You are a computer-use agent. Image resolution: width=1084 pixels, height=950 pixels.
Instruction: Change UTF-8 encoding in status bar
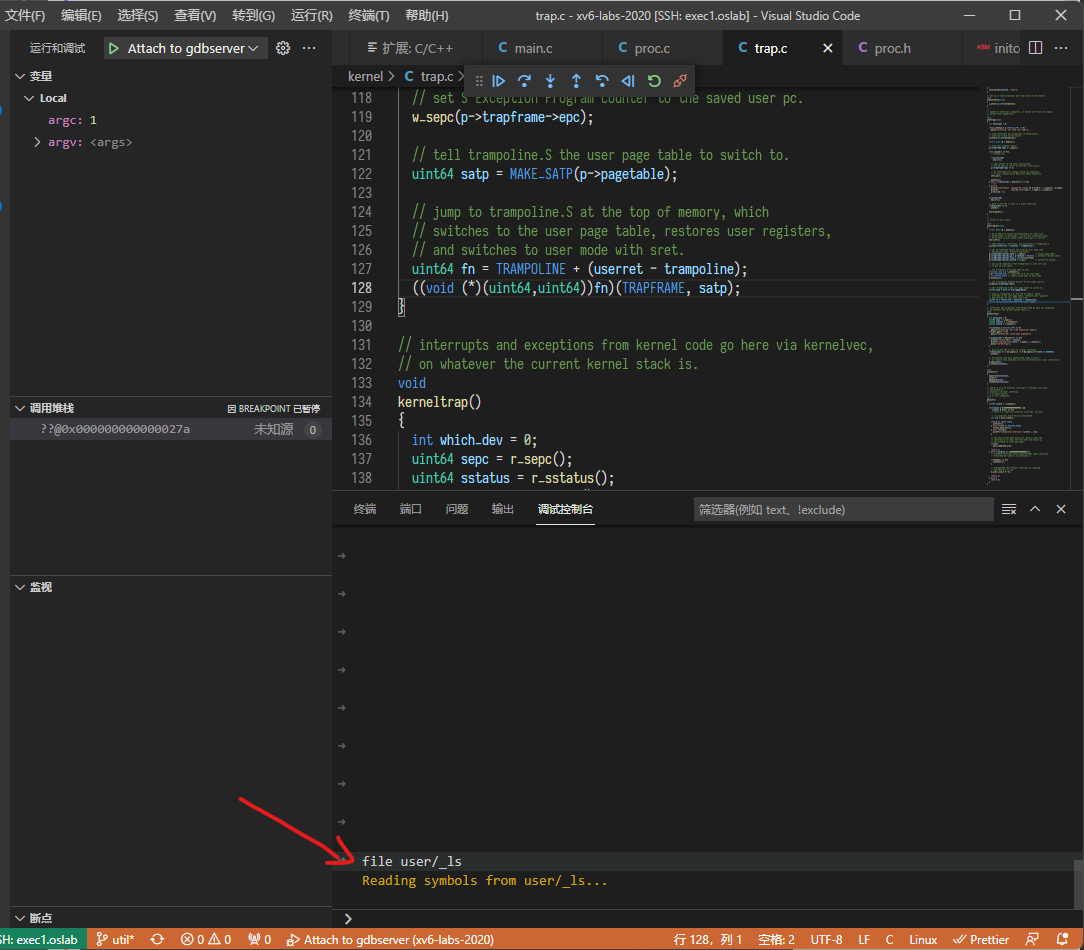[x=826, y=940]
